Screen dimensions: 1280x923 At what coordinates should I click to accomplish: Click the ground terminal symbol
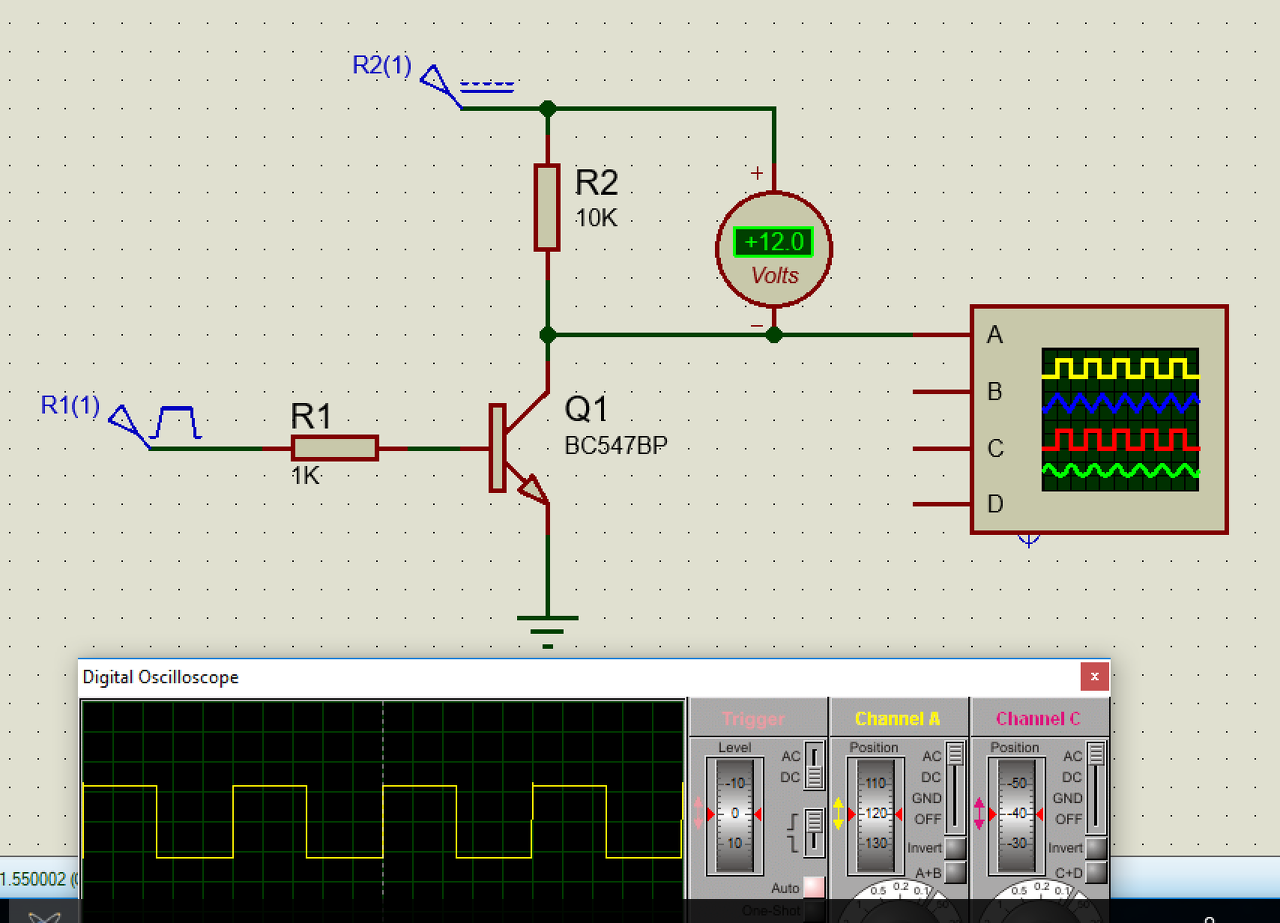point(547,630)
